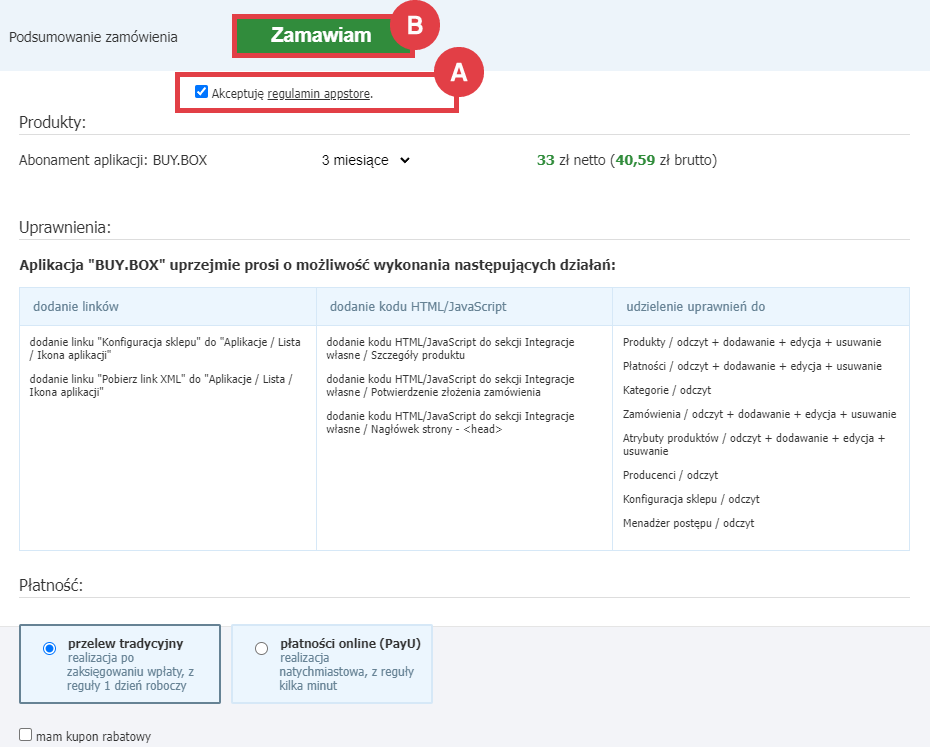Click the Płatność section heading
Screen dimensions: 930x747
click(x=51, y=585)
